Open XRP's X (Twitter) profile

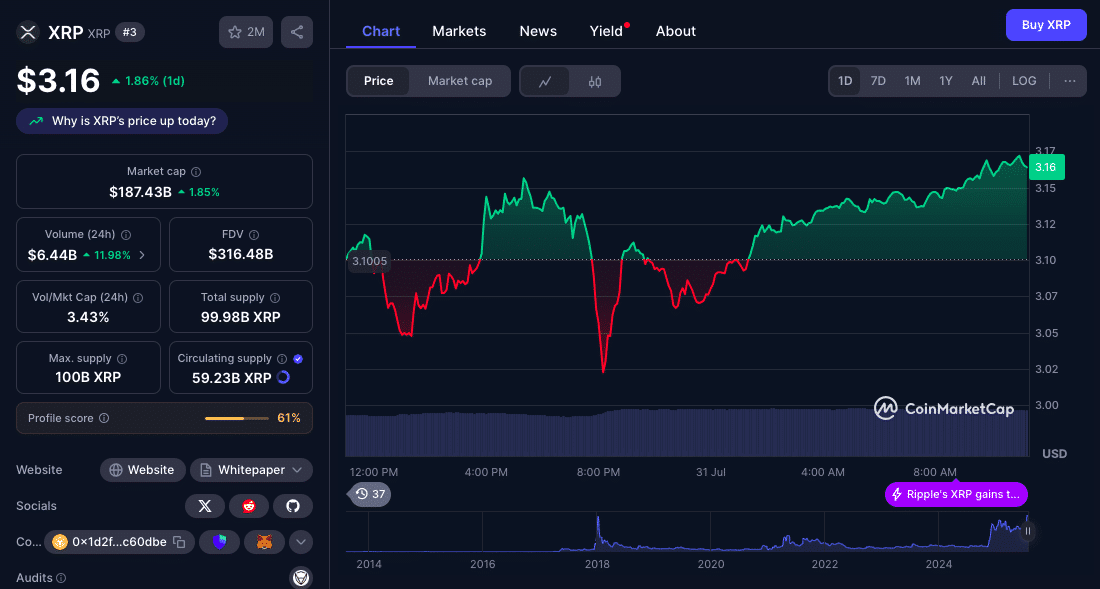click(205, 505)
